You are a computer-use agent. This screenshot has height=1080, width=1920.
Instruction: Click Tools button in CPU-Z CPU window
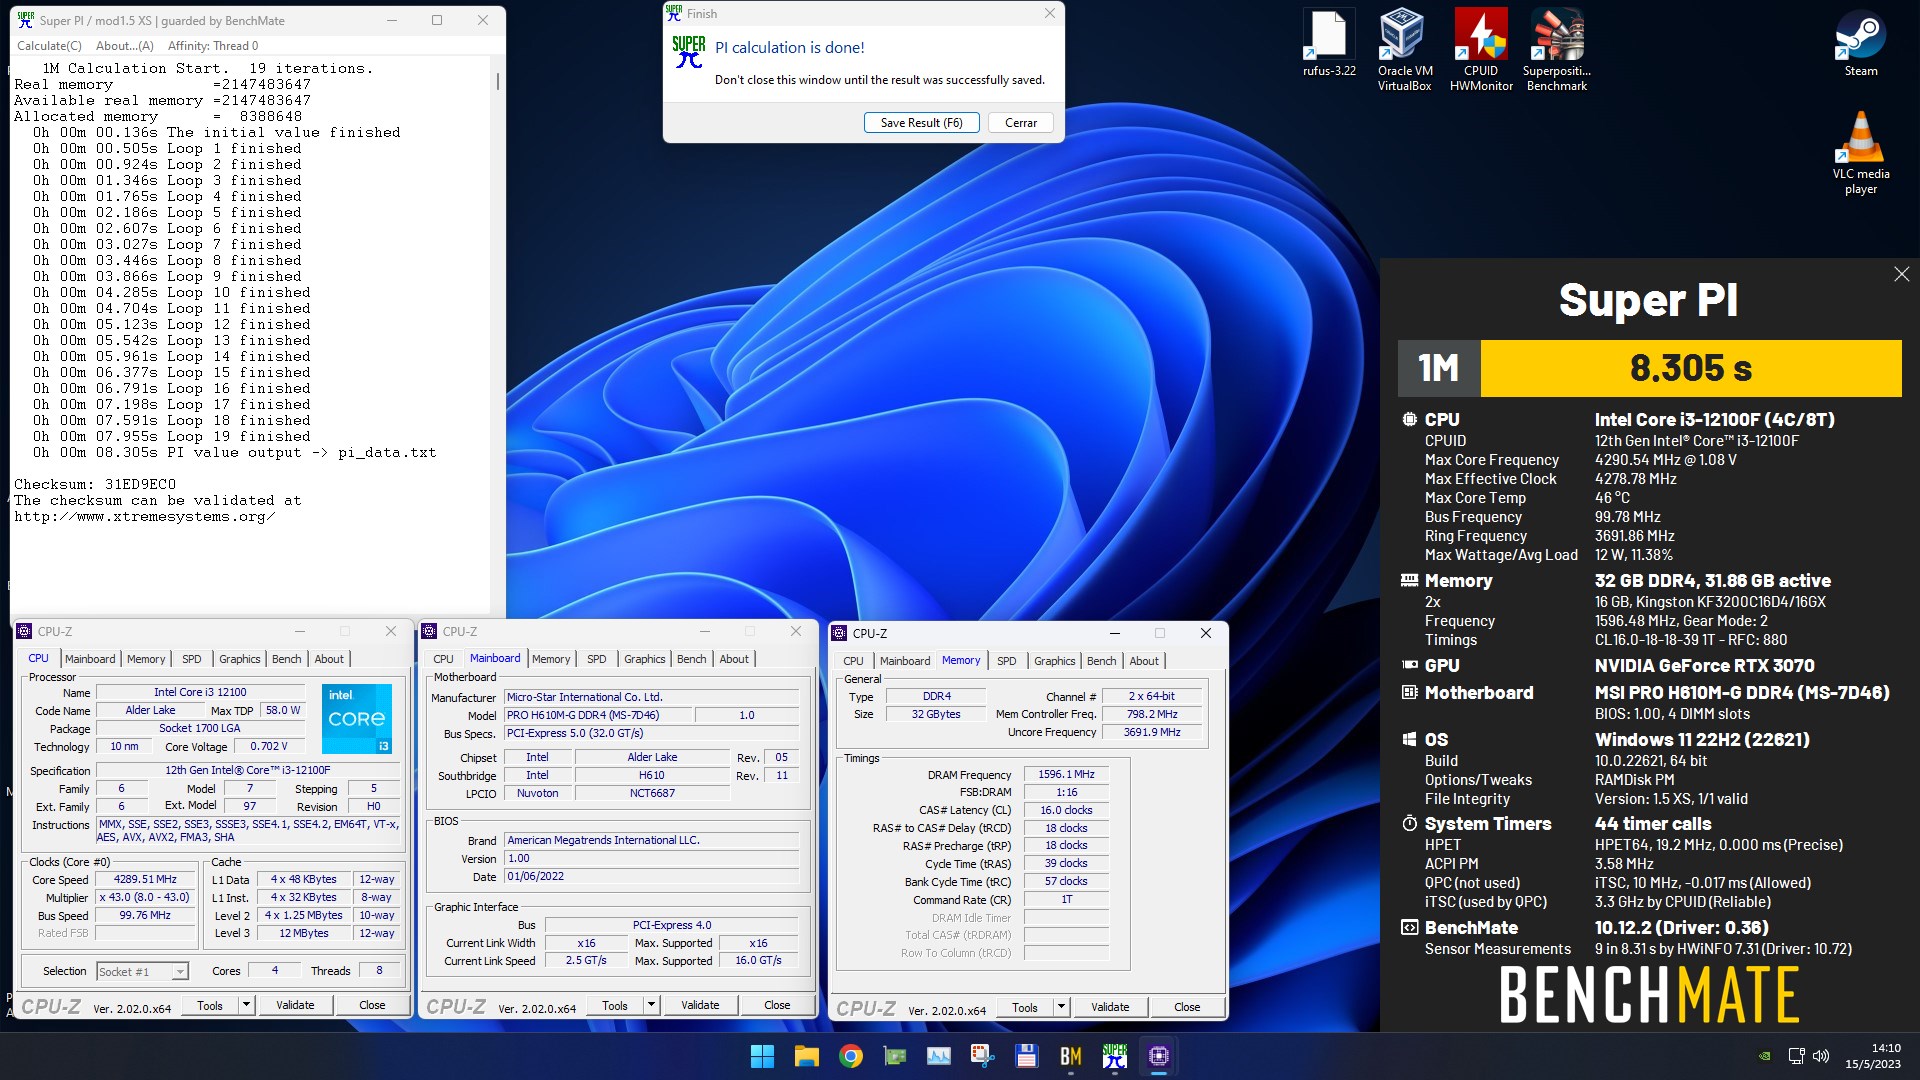tap(210, 1005)
